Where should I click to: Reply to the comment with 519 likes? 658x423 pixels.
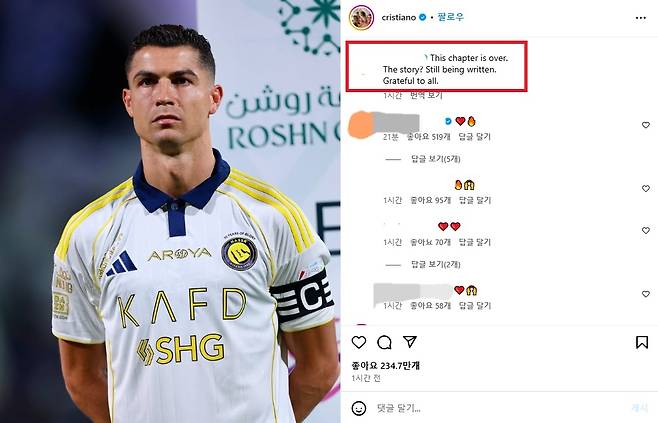click(x=475, y=137)
